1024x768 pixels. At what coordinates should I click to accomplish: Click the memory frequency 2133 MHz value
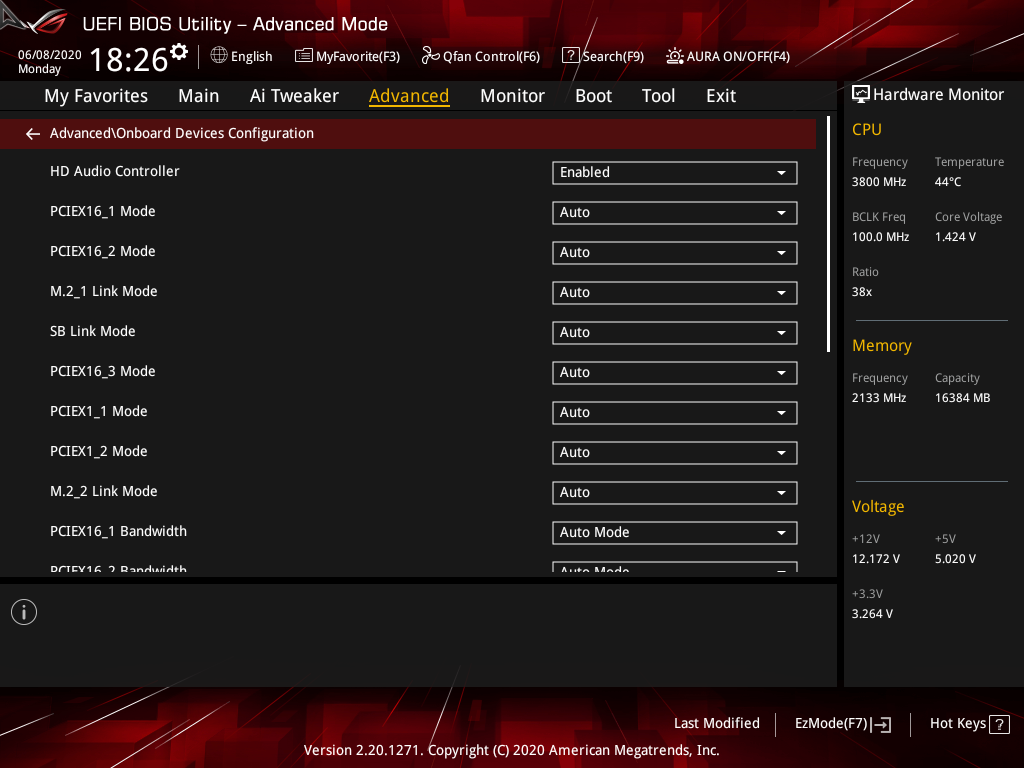pyautogui.click(x=879, y=398)
